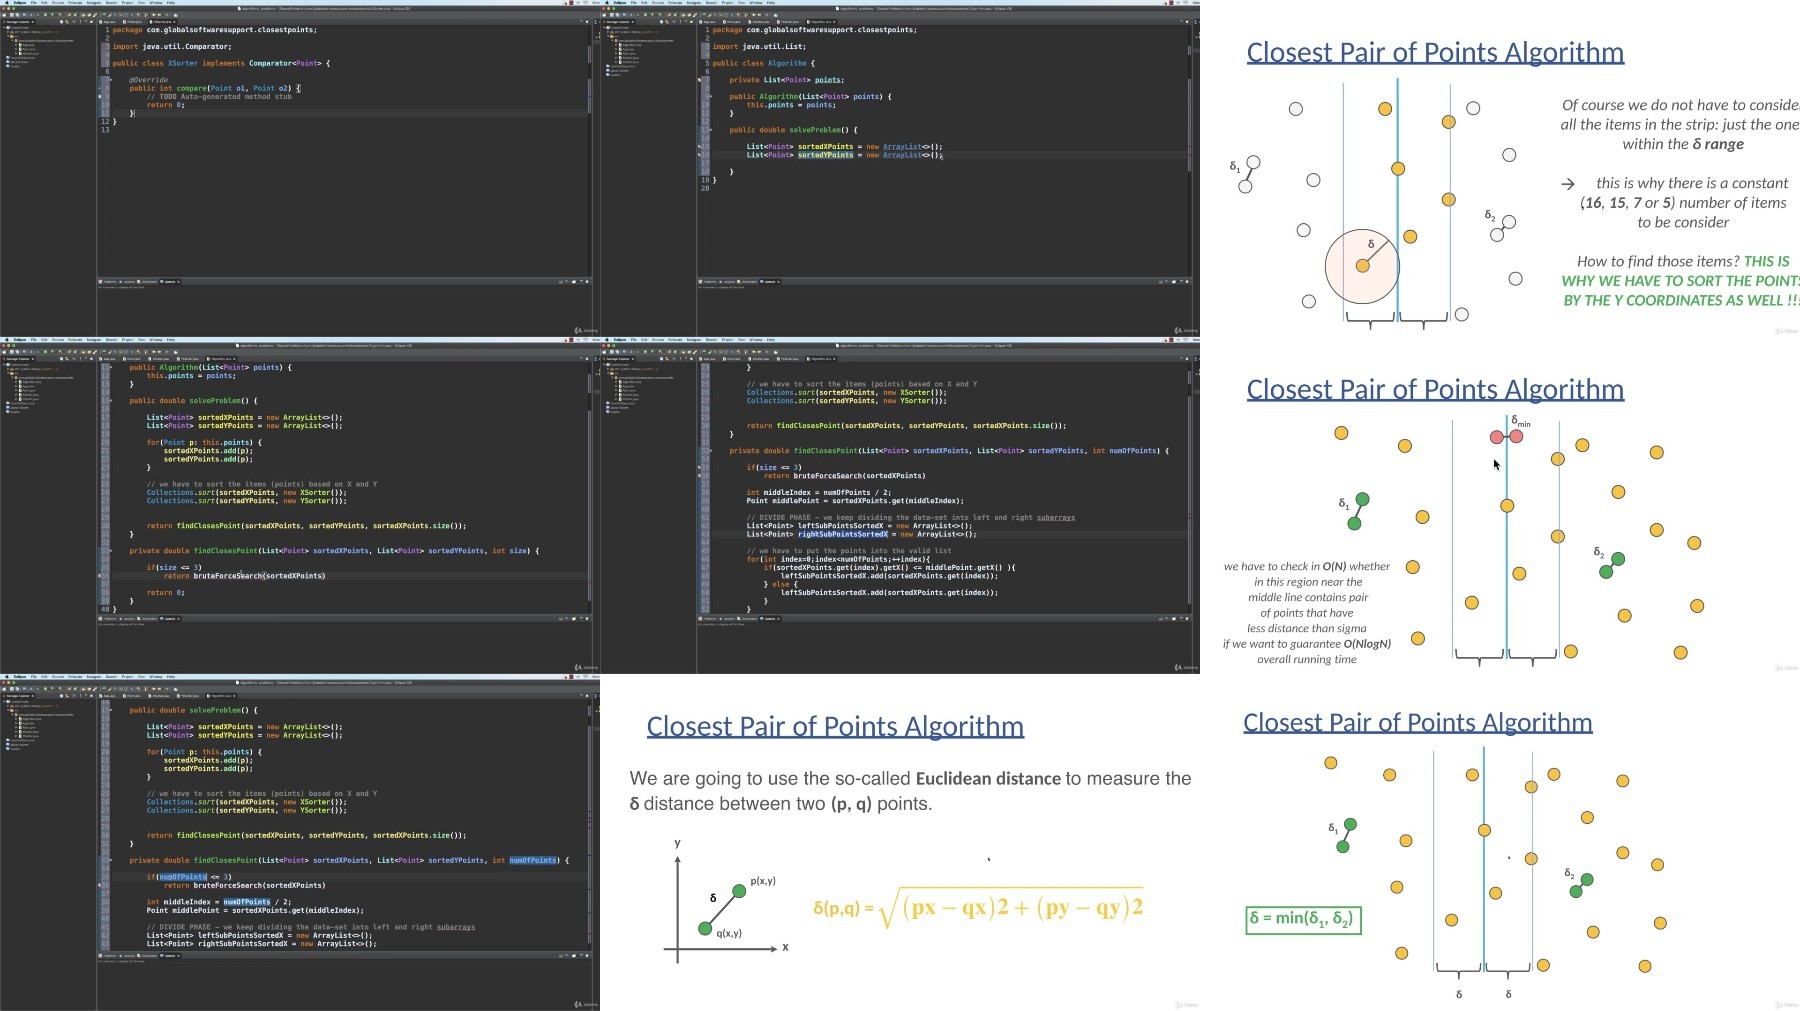Click warning marker beside line 16 sortedYPoints declaration
The image size is (1800, 1011).
pyautogui.click(x=701, y=155)
